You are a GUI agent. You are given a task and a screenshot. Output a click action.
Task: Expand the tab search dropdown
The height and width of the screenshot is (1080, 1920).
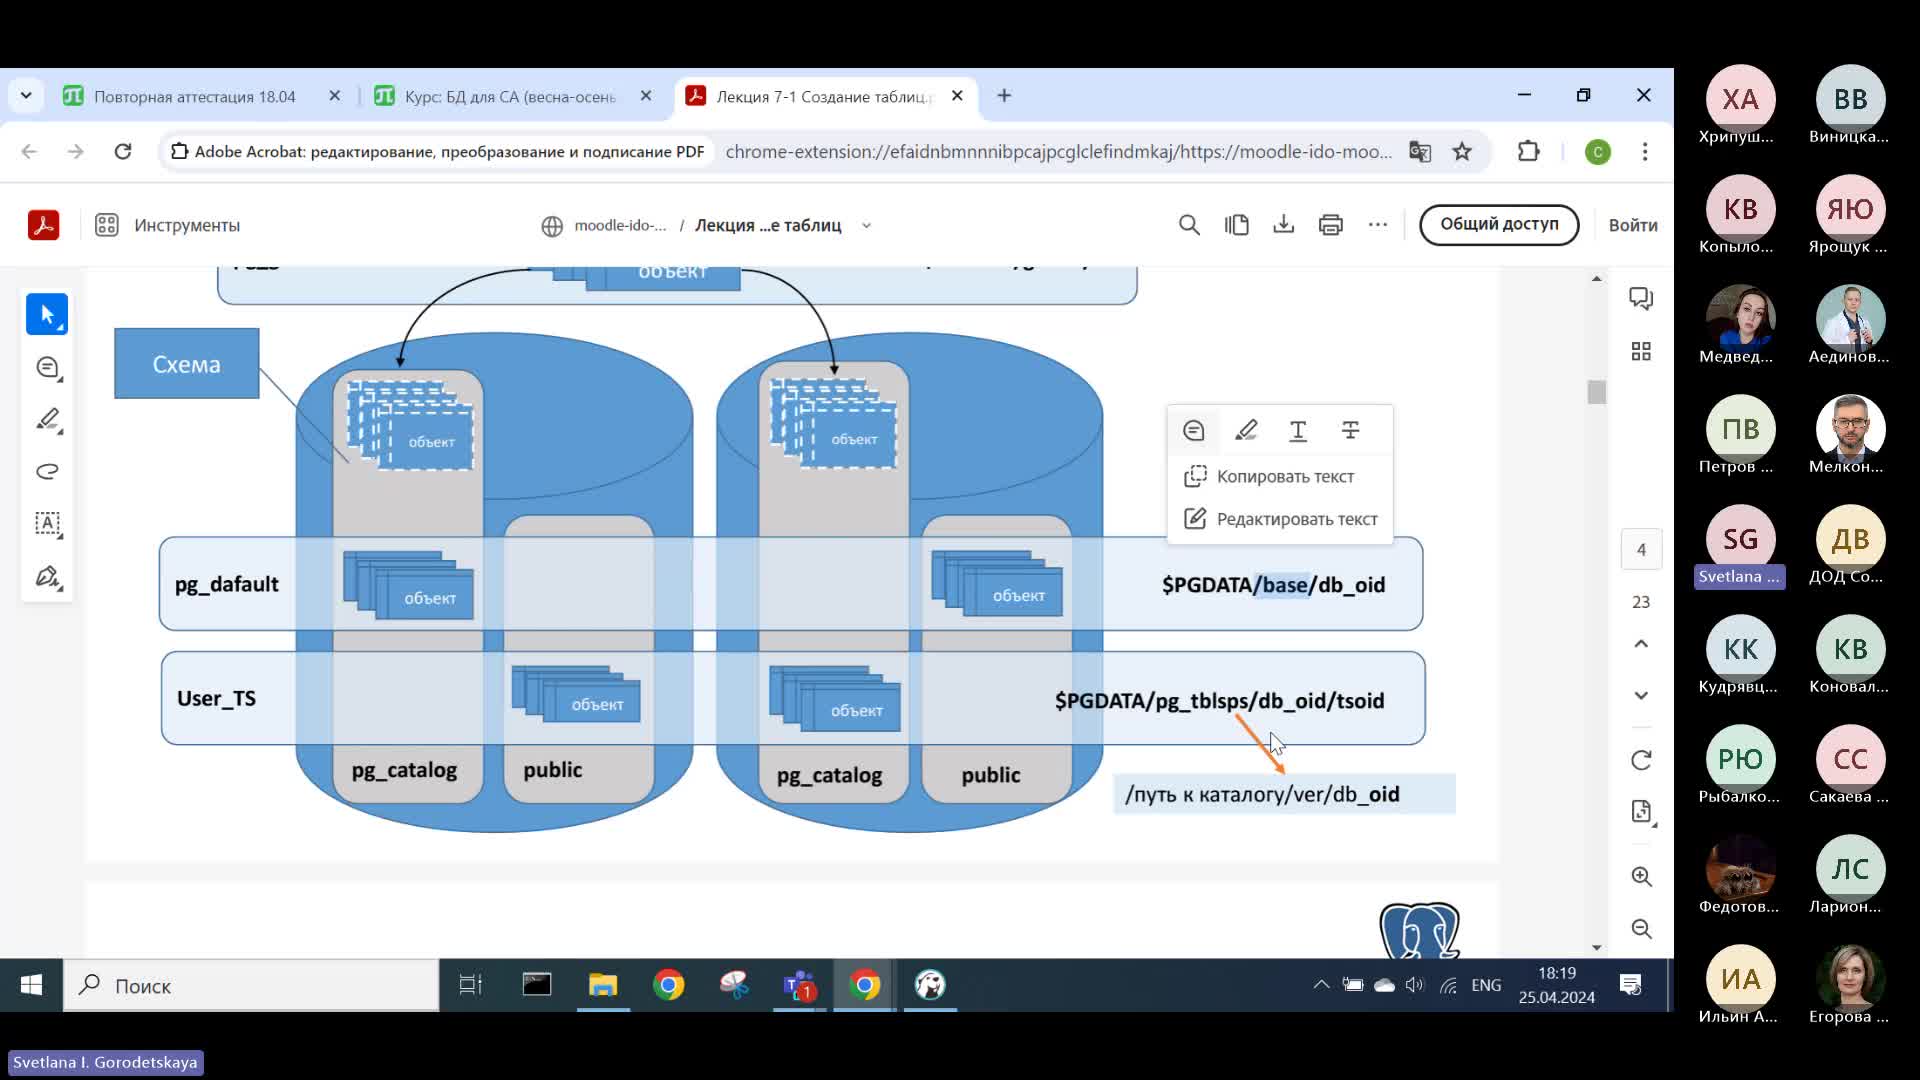point(26,96)
